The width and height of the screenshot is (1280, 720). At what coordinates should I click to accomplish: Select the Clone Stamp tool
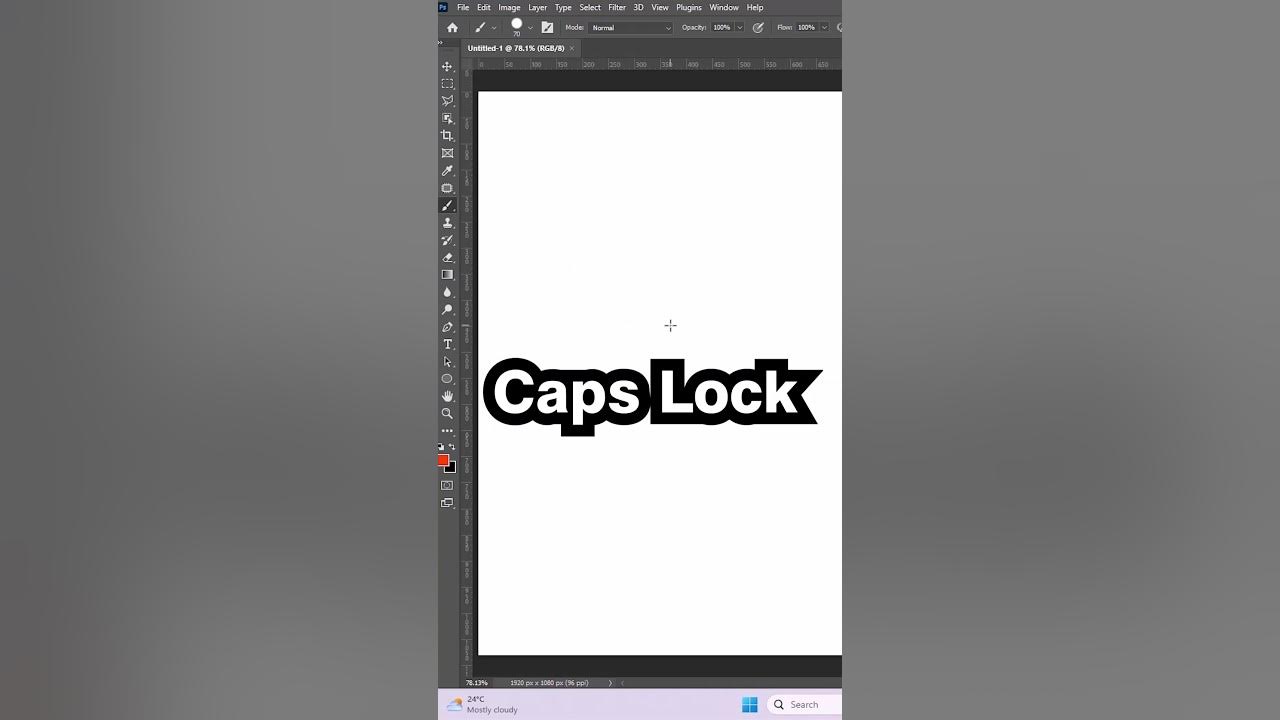coord(447,223)
